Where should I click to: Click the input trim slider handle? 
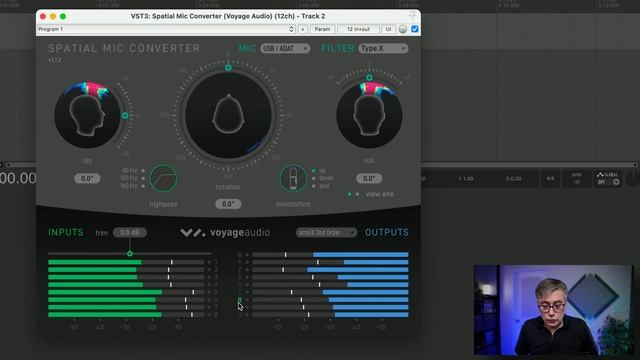(130, 253)
